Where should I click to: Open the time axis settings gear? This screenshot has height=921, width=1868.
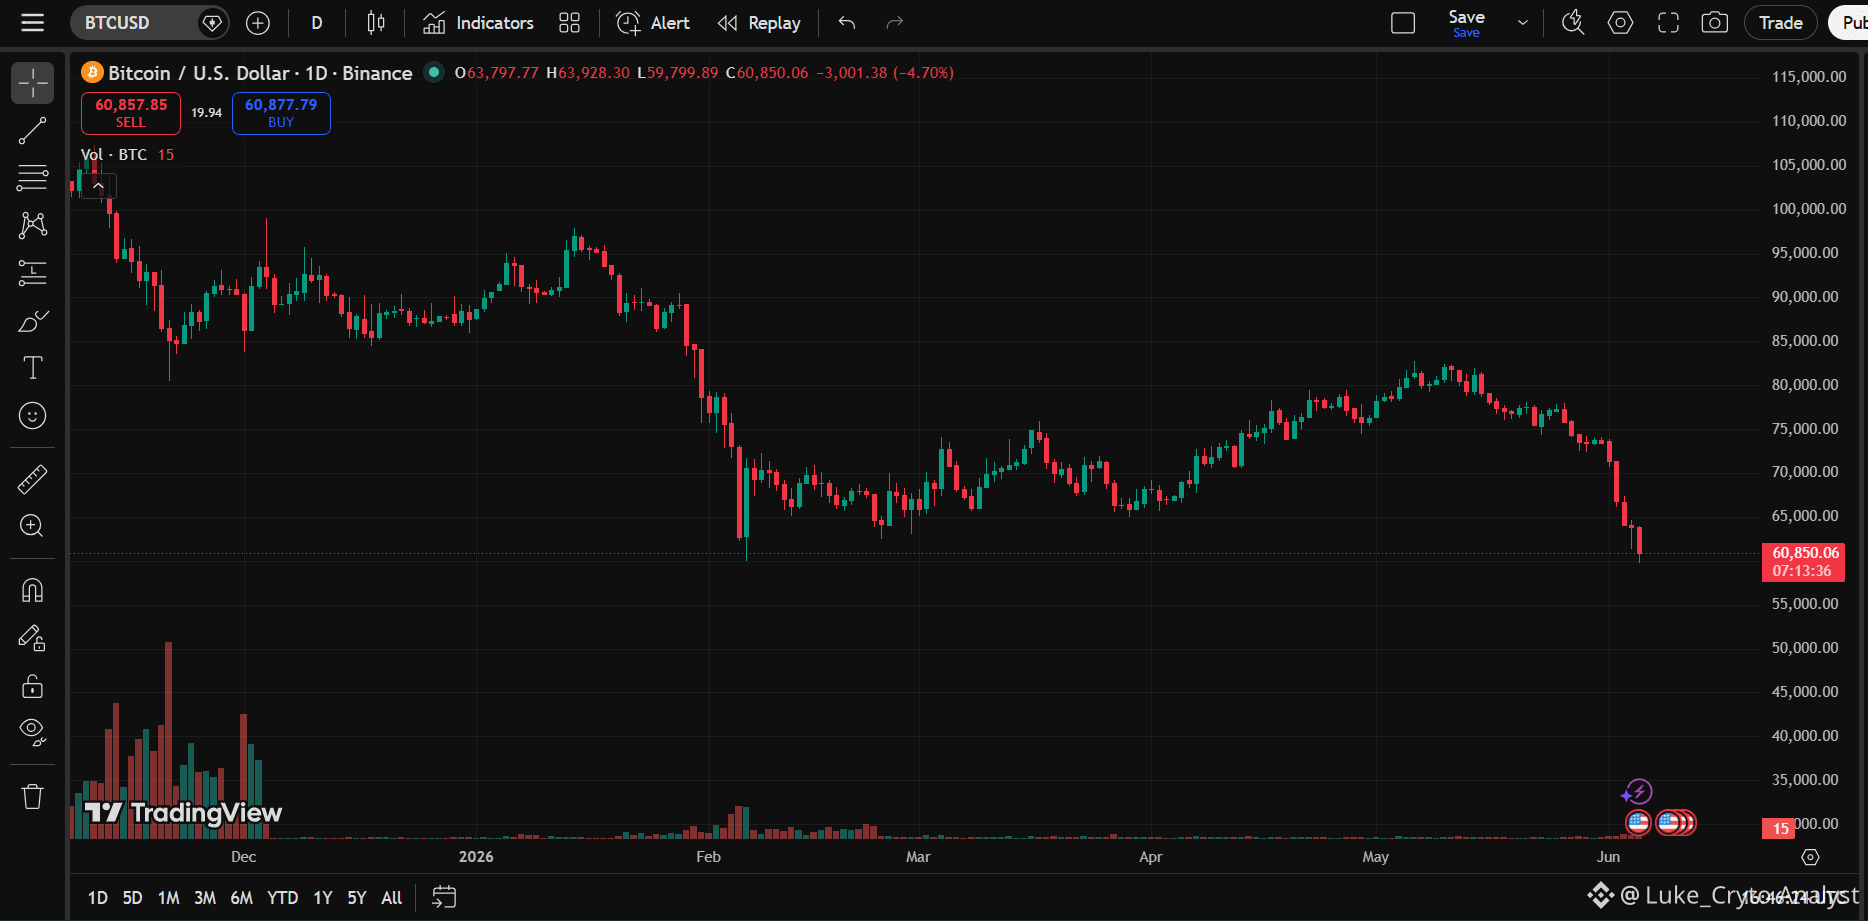(1810, 857)
